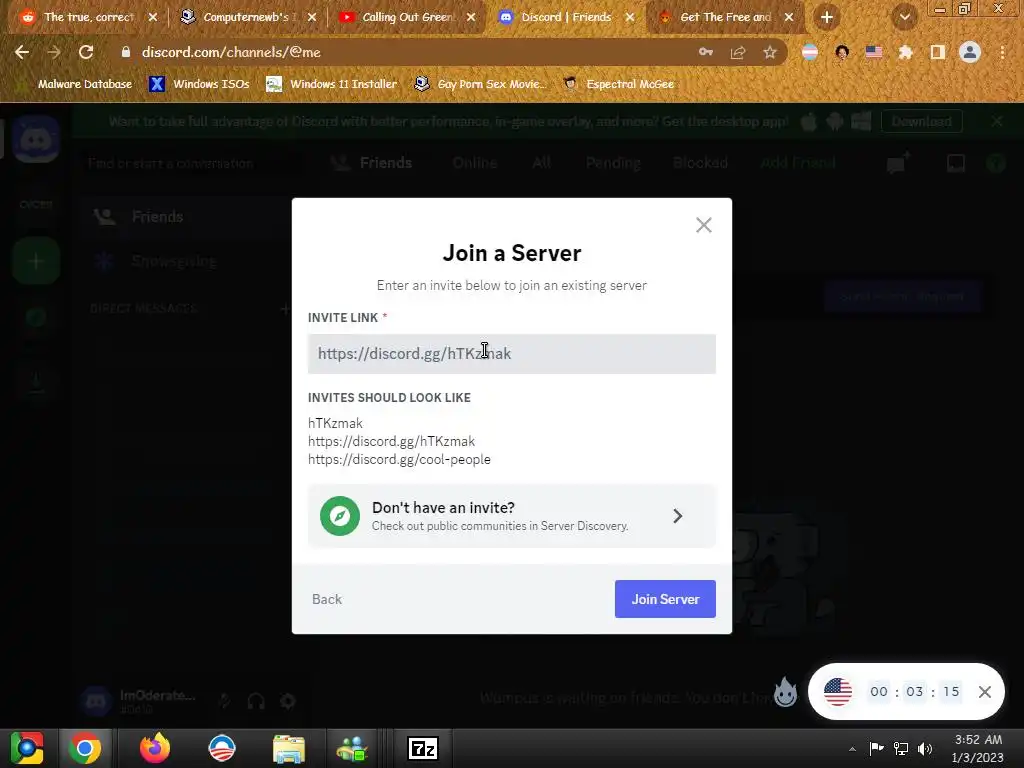Open the saved passwords key icon
Screen dimensions: 1024x768
(706, 52)
